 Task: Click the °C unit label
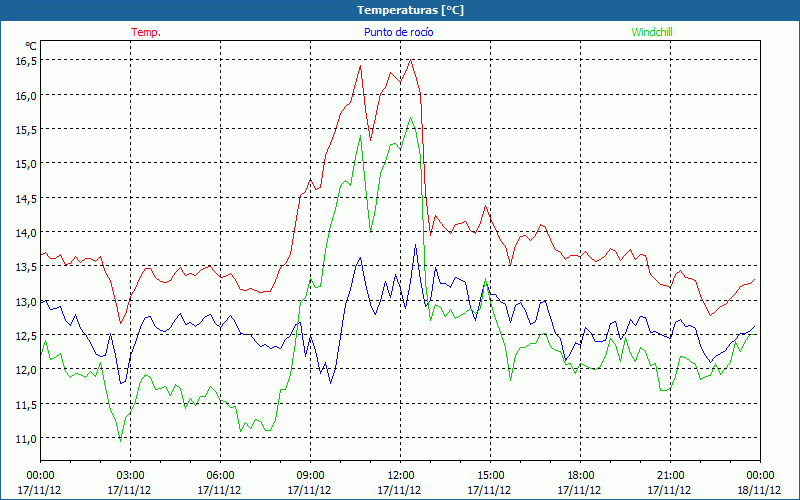click(x=31, y=46)
